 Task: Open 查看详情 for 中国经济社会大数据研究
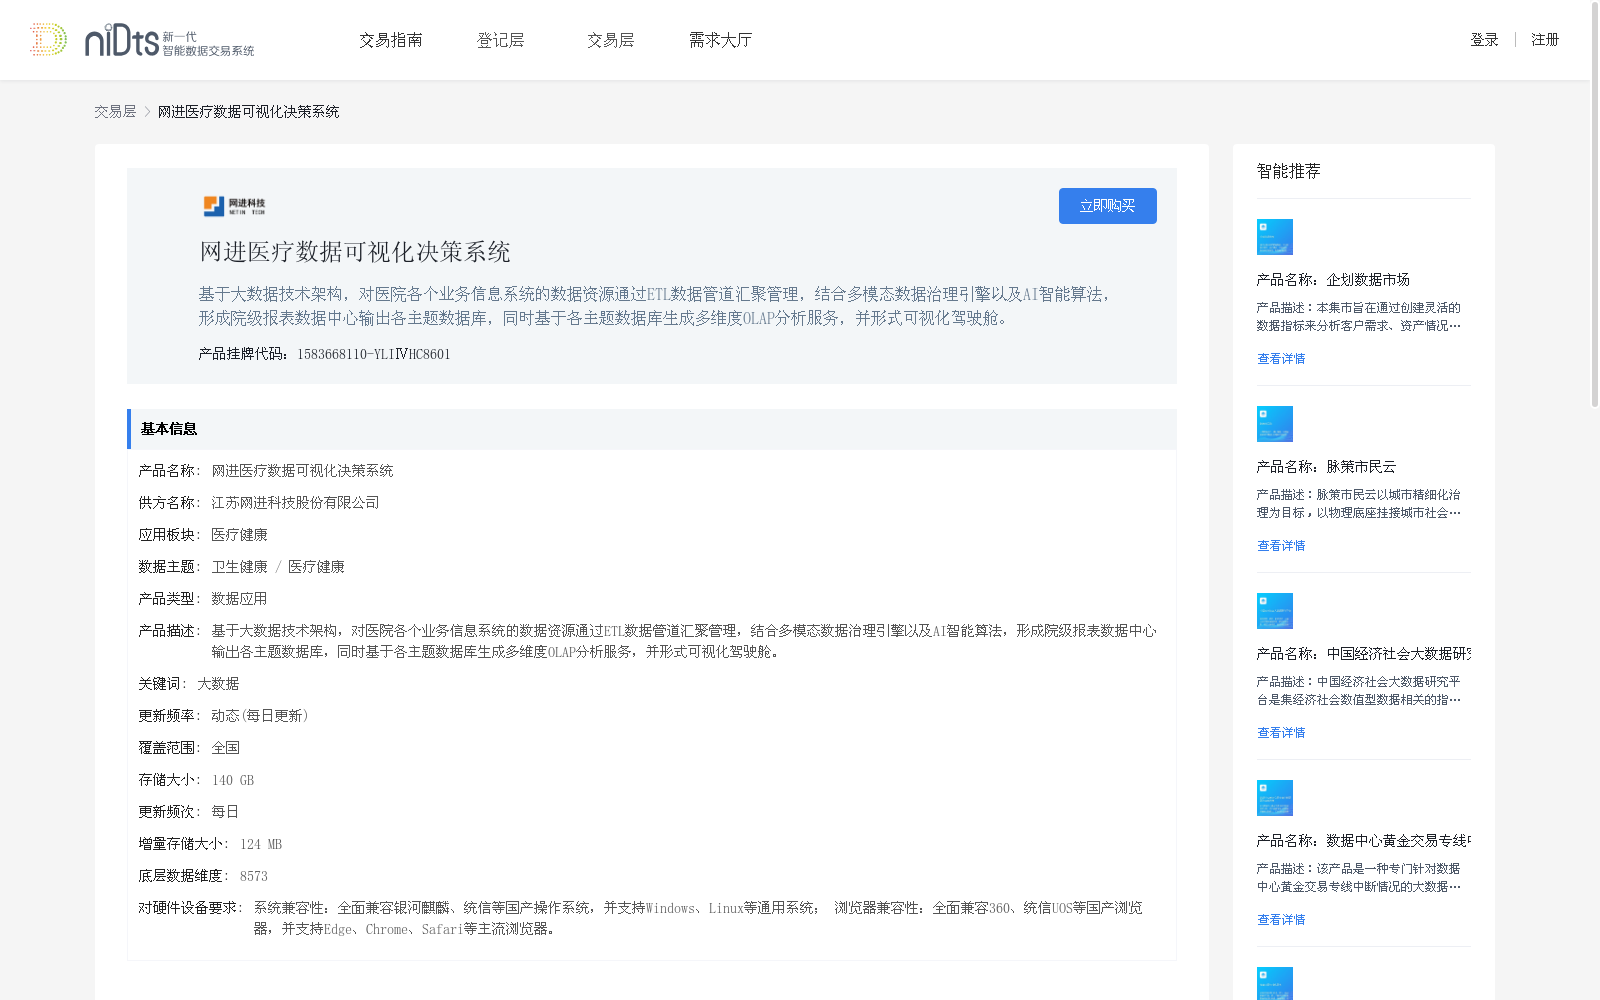pos(1281,733)
